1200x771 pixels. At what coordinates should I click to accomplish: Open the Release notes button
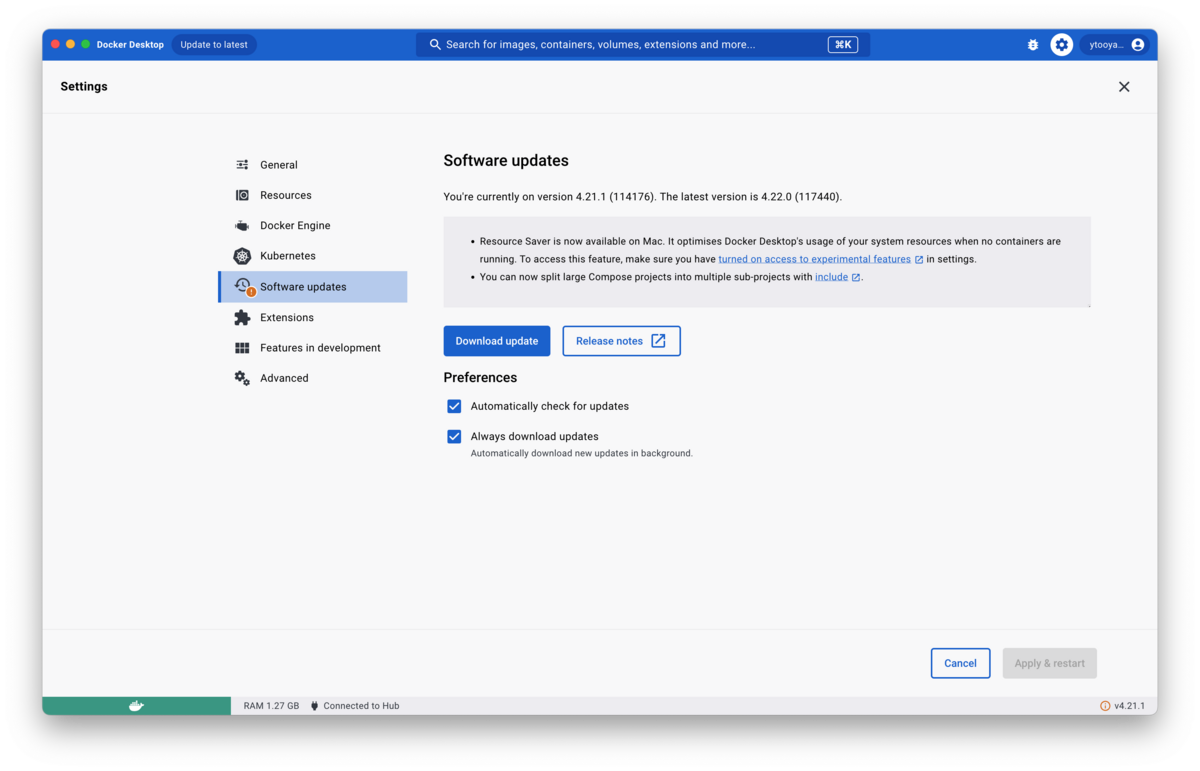pos(621,341)
